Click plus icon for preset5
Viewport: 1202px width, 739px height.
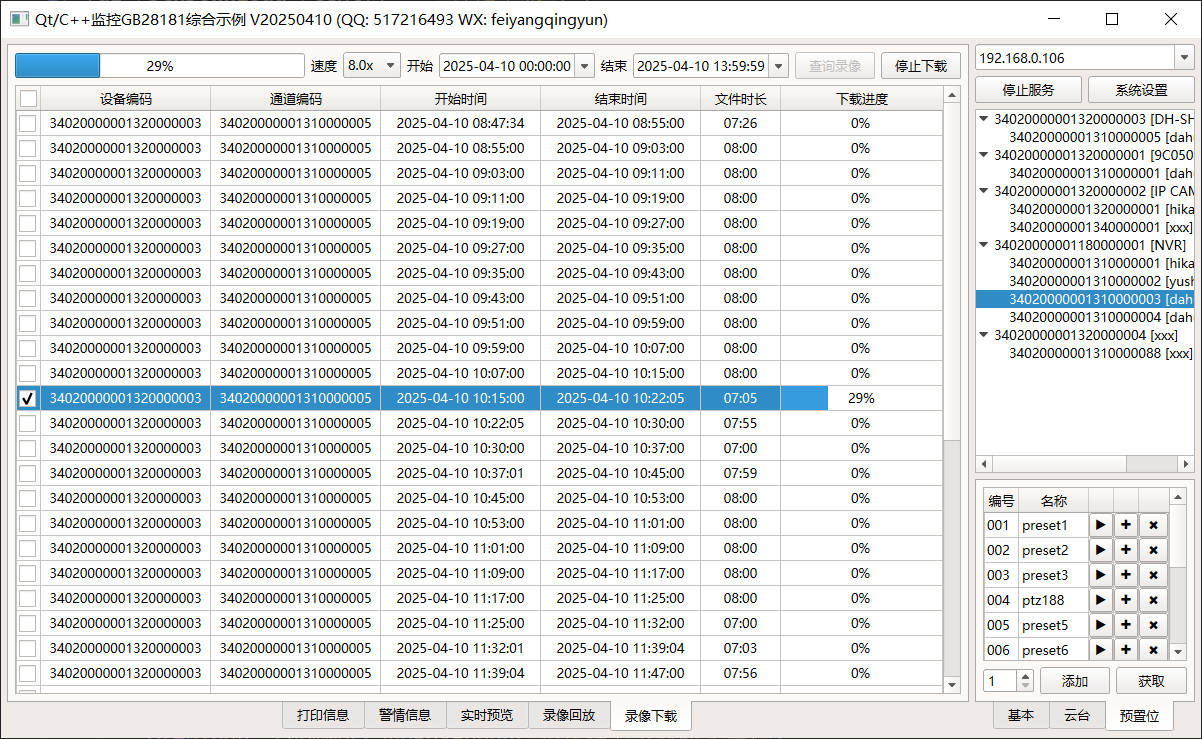point(1126,625)
